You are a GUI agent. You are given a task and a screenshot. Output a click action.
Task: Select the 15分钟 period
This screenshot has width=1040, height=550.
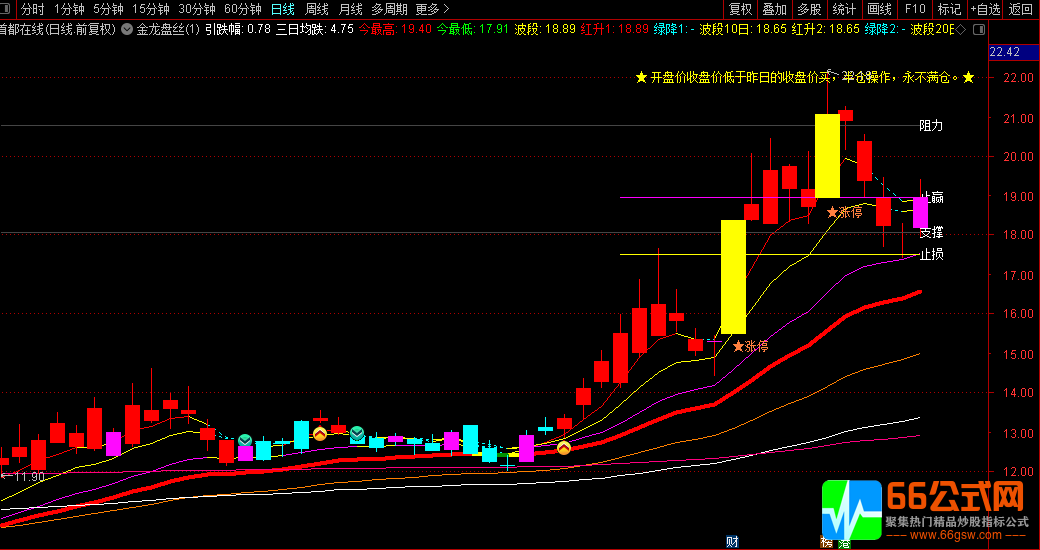point(151,9)
